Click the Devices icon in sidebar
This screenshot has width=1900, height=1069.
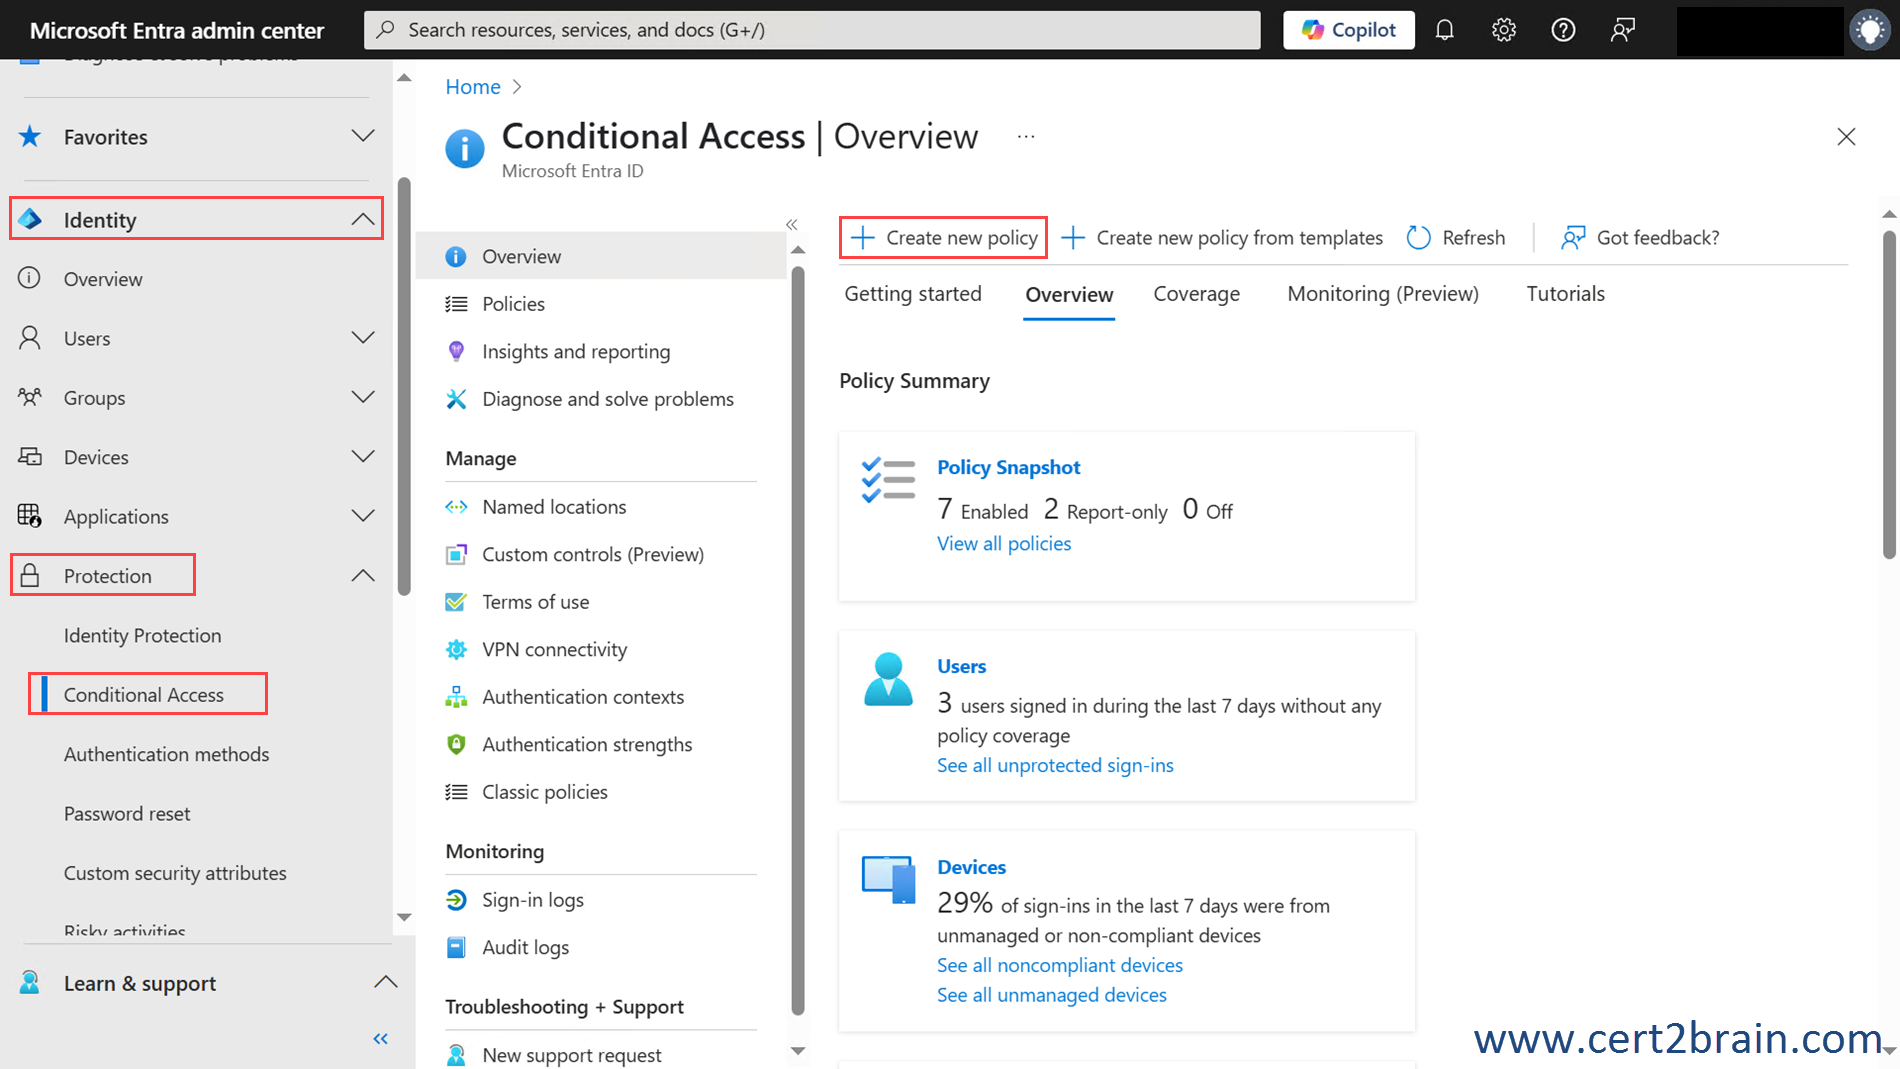(x=30, y=456)
